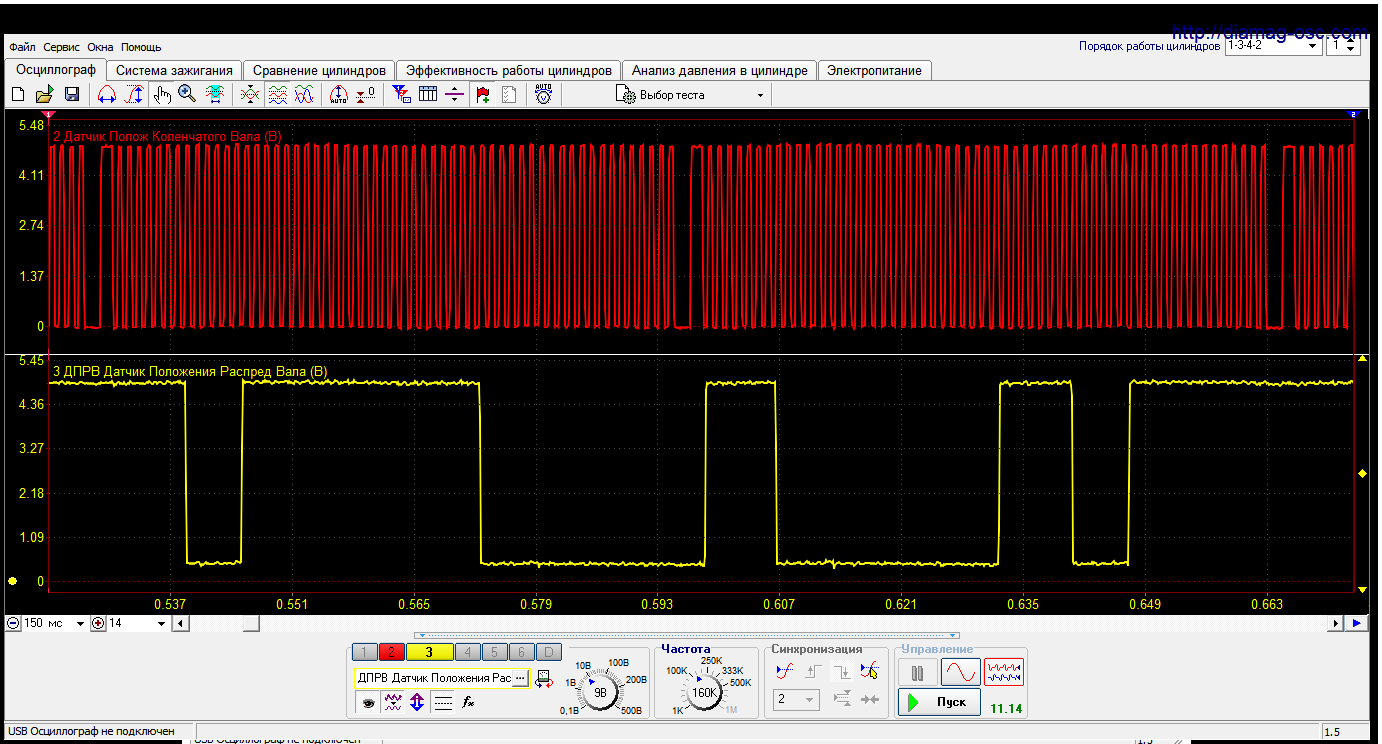Open channel name options ellipsis button
Viewport: 1382px width, 744px height.
[x=520, y=678]
